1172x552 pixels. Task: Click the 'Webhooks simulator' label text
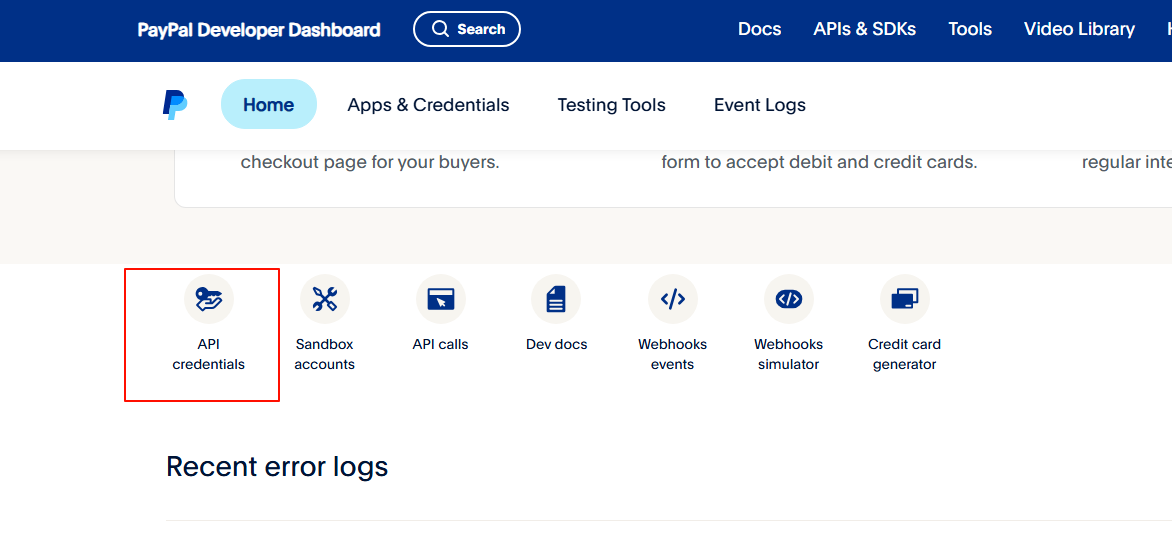tap(789, 355)
